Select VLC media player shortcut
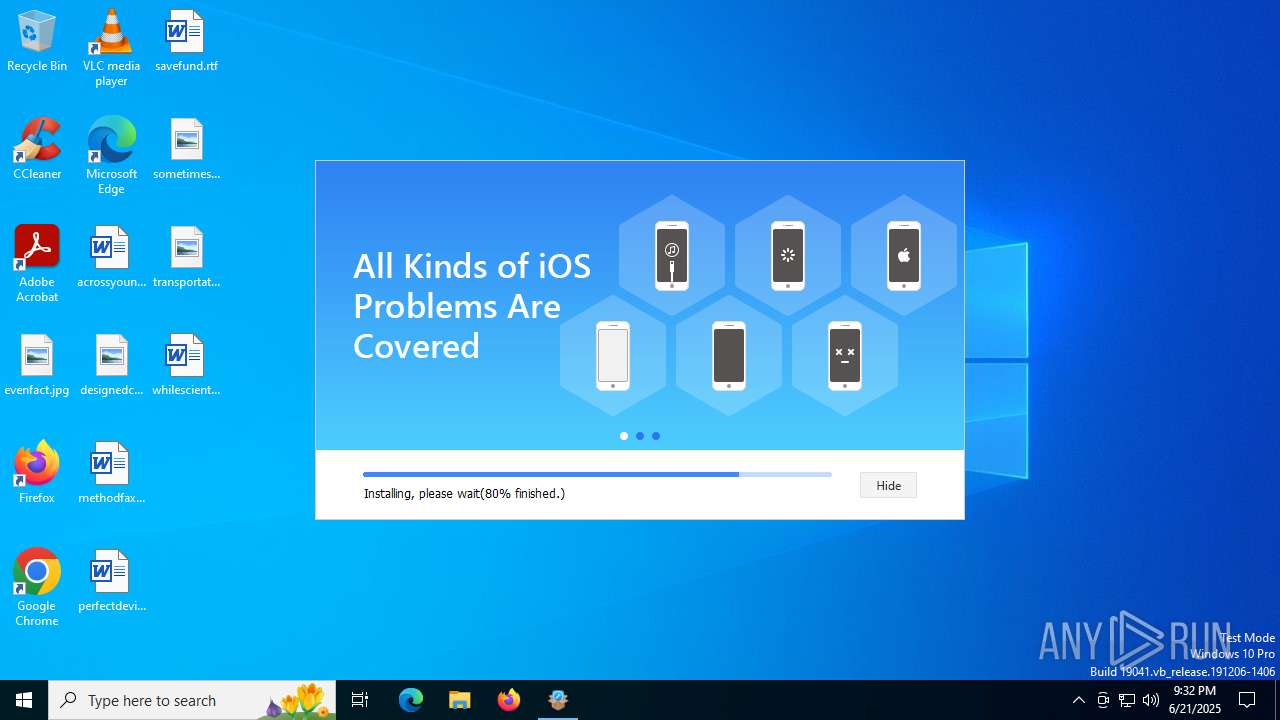The width and height of the screenshot is (1280, 720). tap(111, 48)
